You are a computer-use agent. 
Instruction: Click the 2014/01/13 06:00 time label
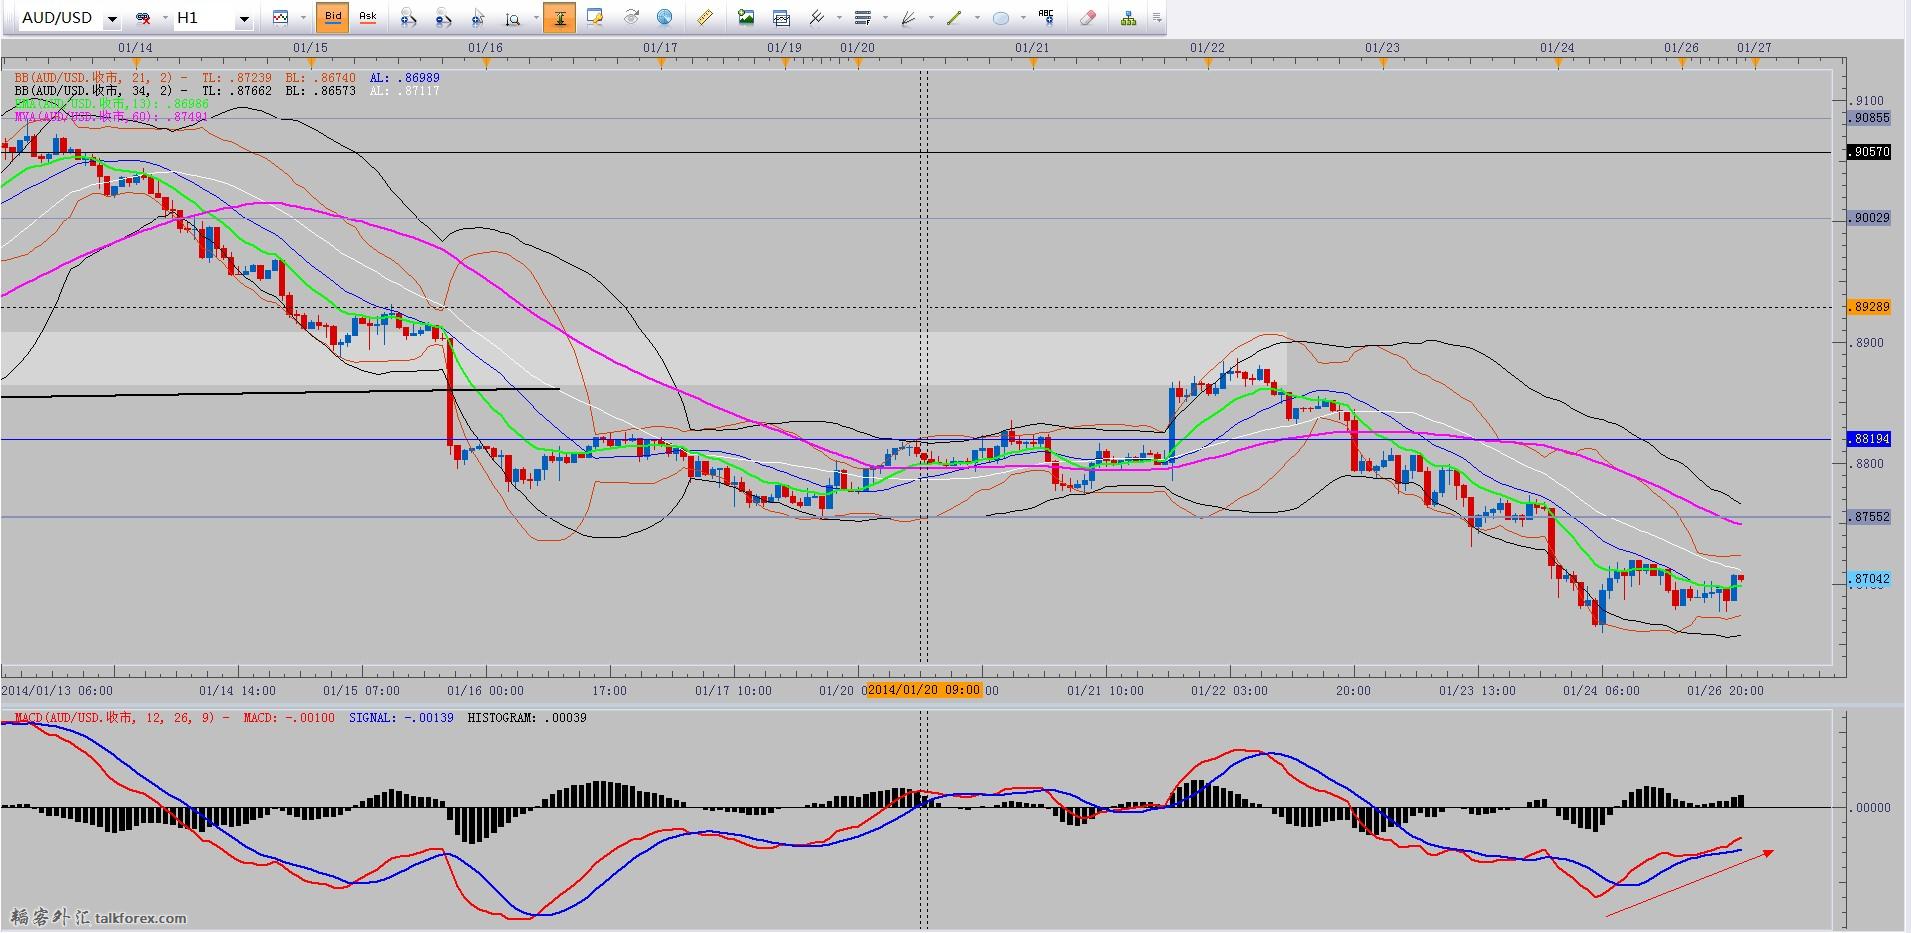click(x=57, y=690)
